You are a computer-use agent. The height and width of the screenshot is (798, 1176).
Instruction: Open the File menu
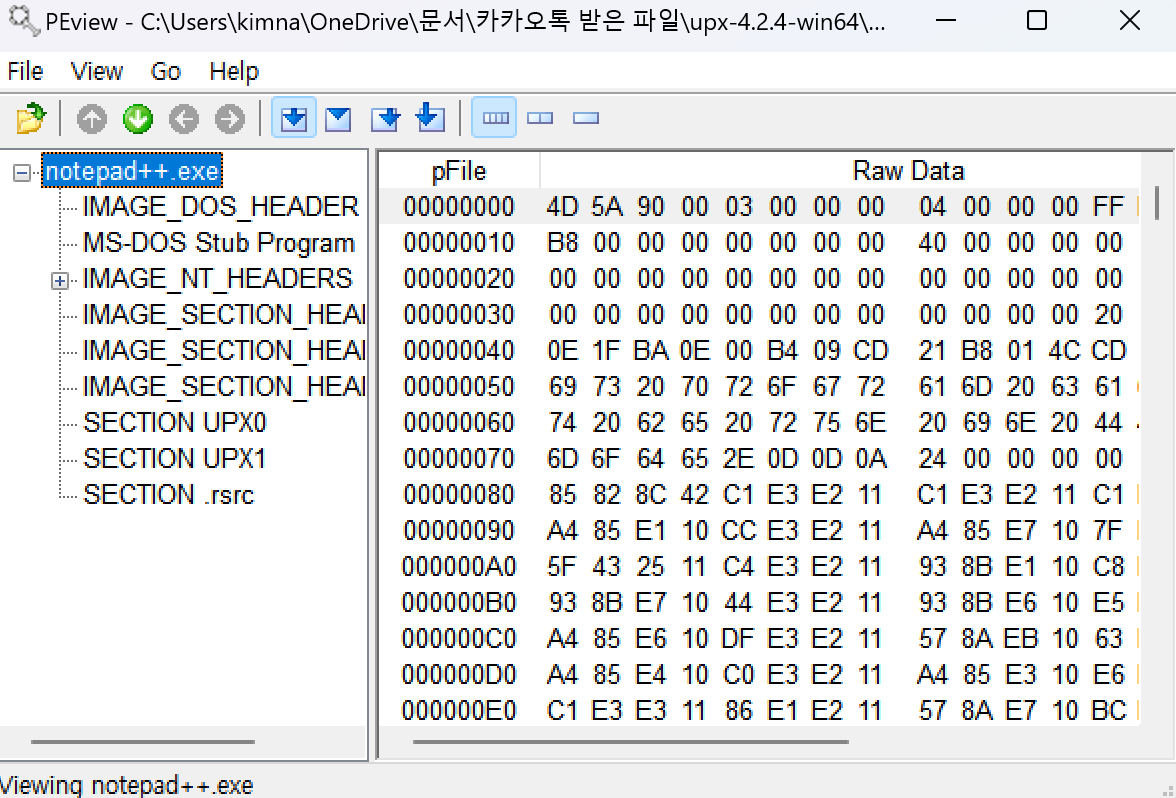click(x=26, y=71)
